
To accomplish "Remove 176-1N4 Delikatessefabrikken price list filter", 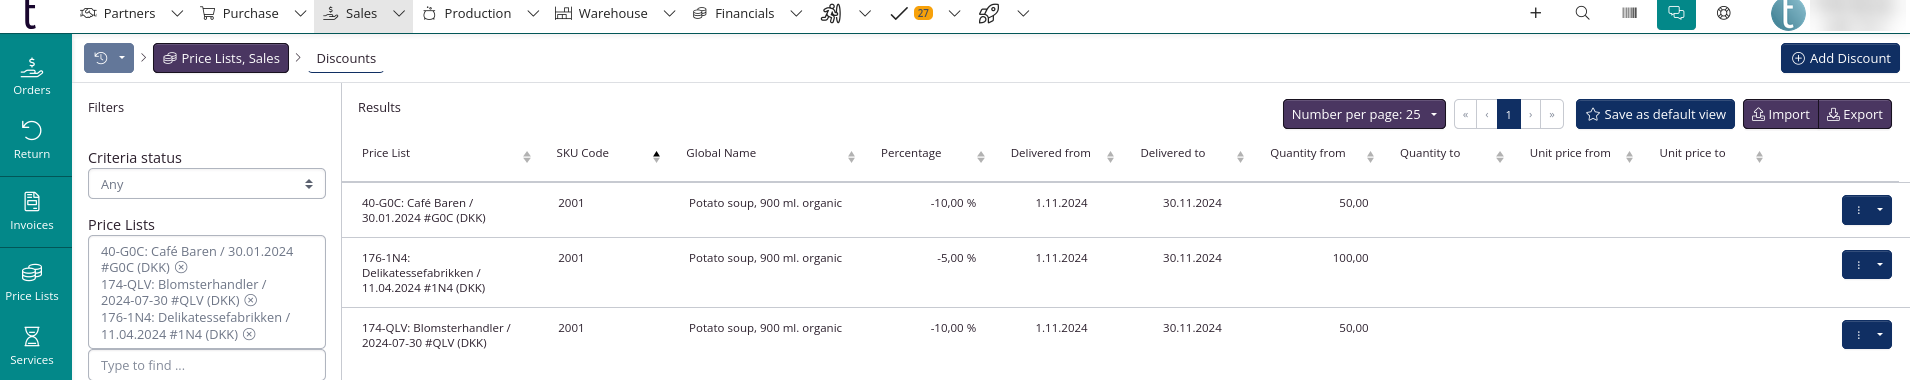I will (x=249, y=335).
